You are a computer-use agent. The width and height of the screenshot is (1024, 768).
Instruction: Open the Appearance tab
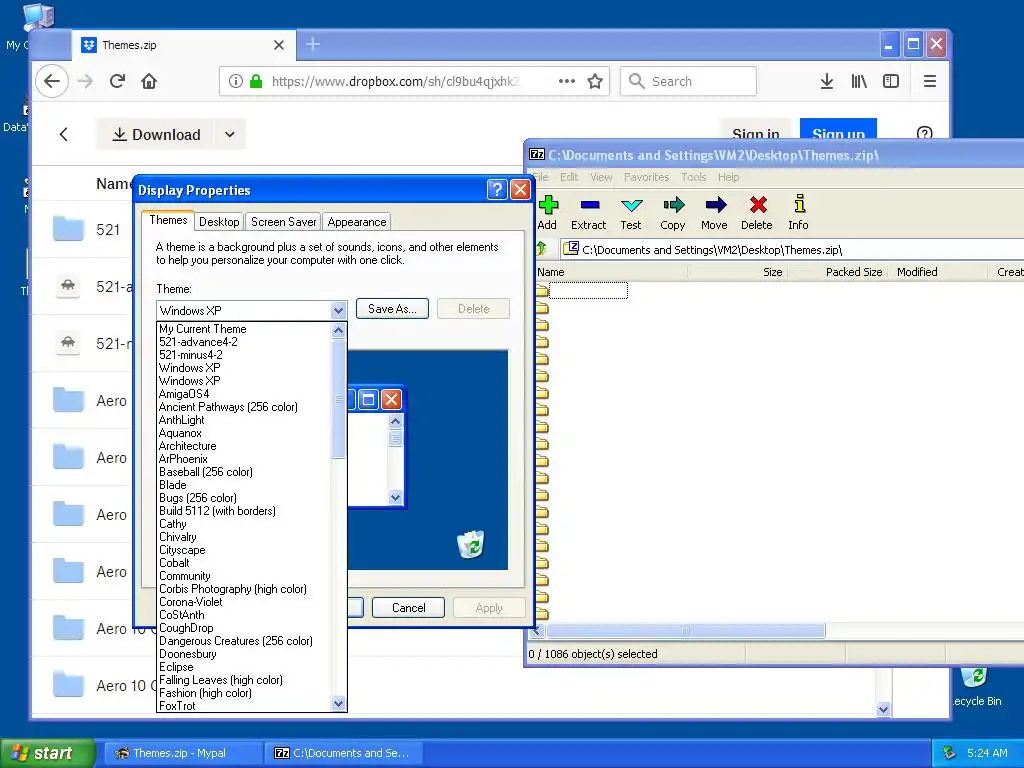pos(357,221)
